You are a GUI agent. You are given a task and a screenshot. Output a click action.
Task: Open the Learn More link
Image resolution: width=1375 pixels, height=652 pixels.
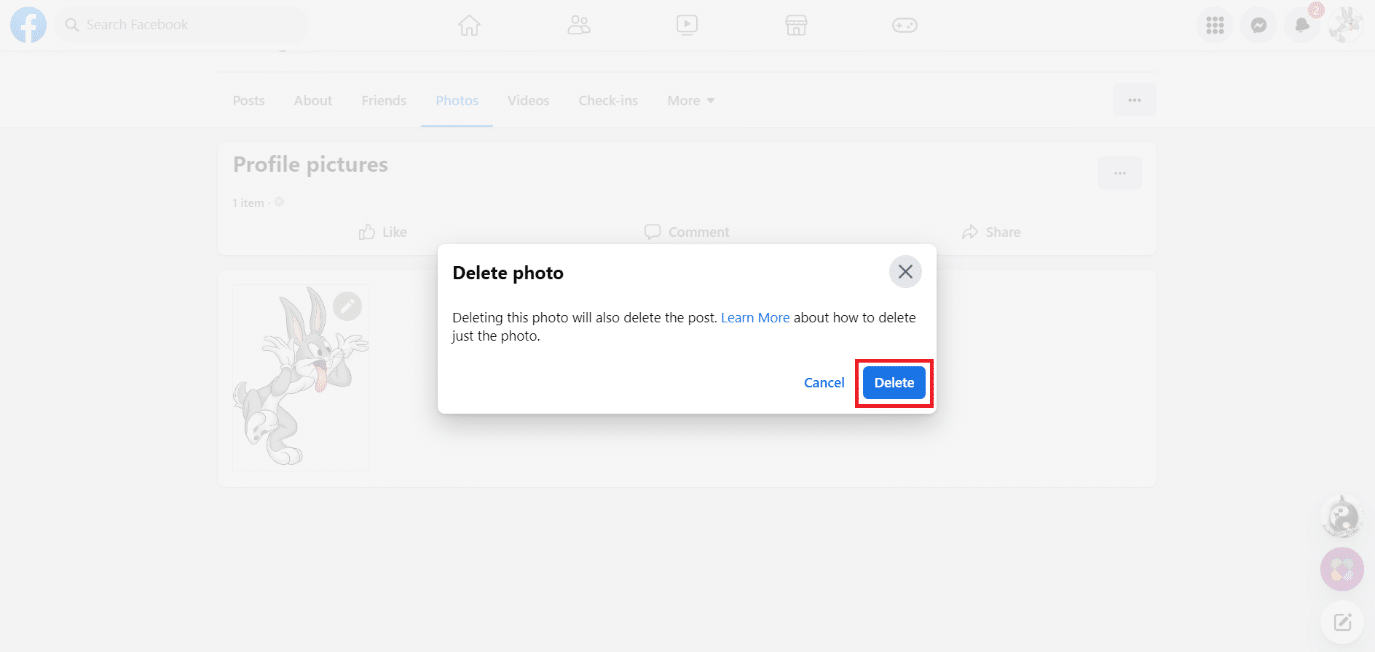coord(755,317)
